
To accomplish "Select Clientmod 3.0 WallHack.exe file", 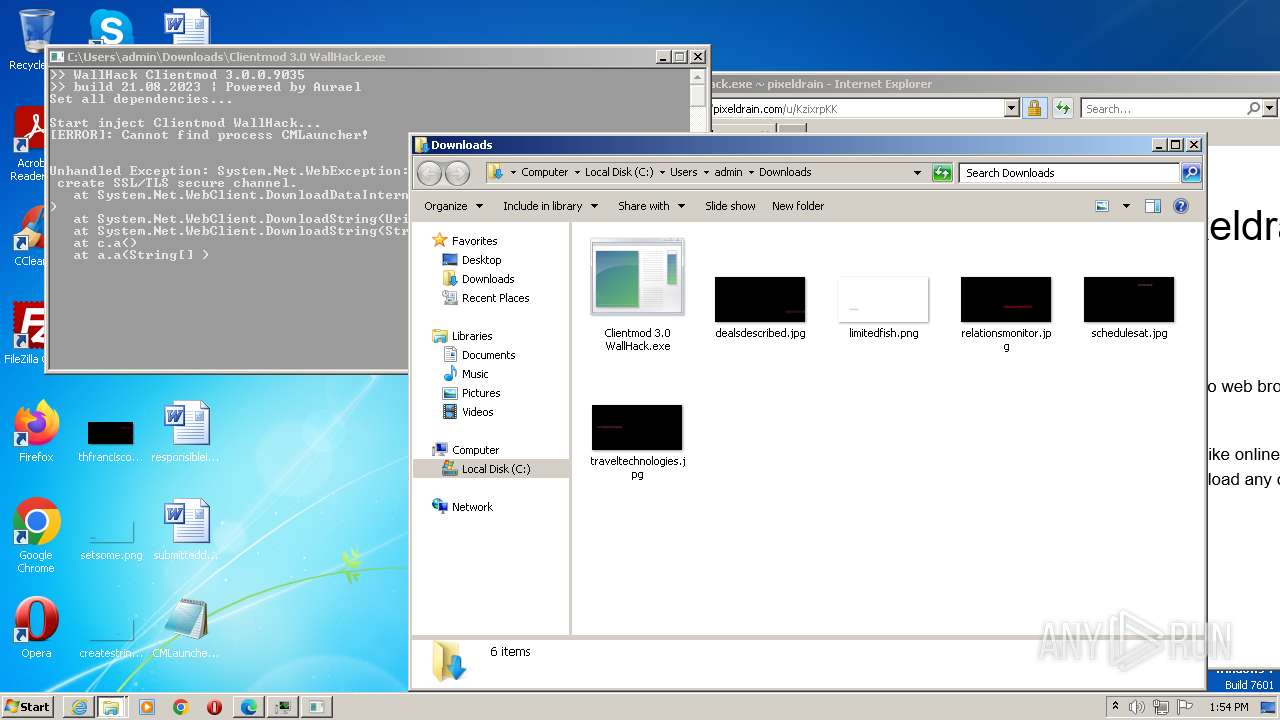I will click(x=637, y=296).
